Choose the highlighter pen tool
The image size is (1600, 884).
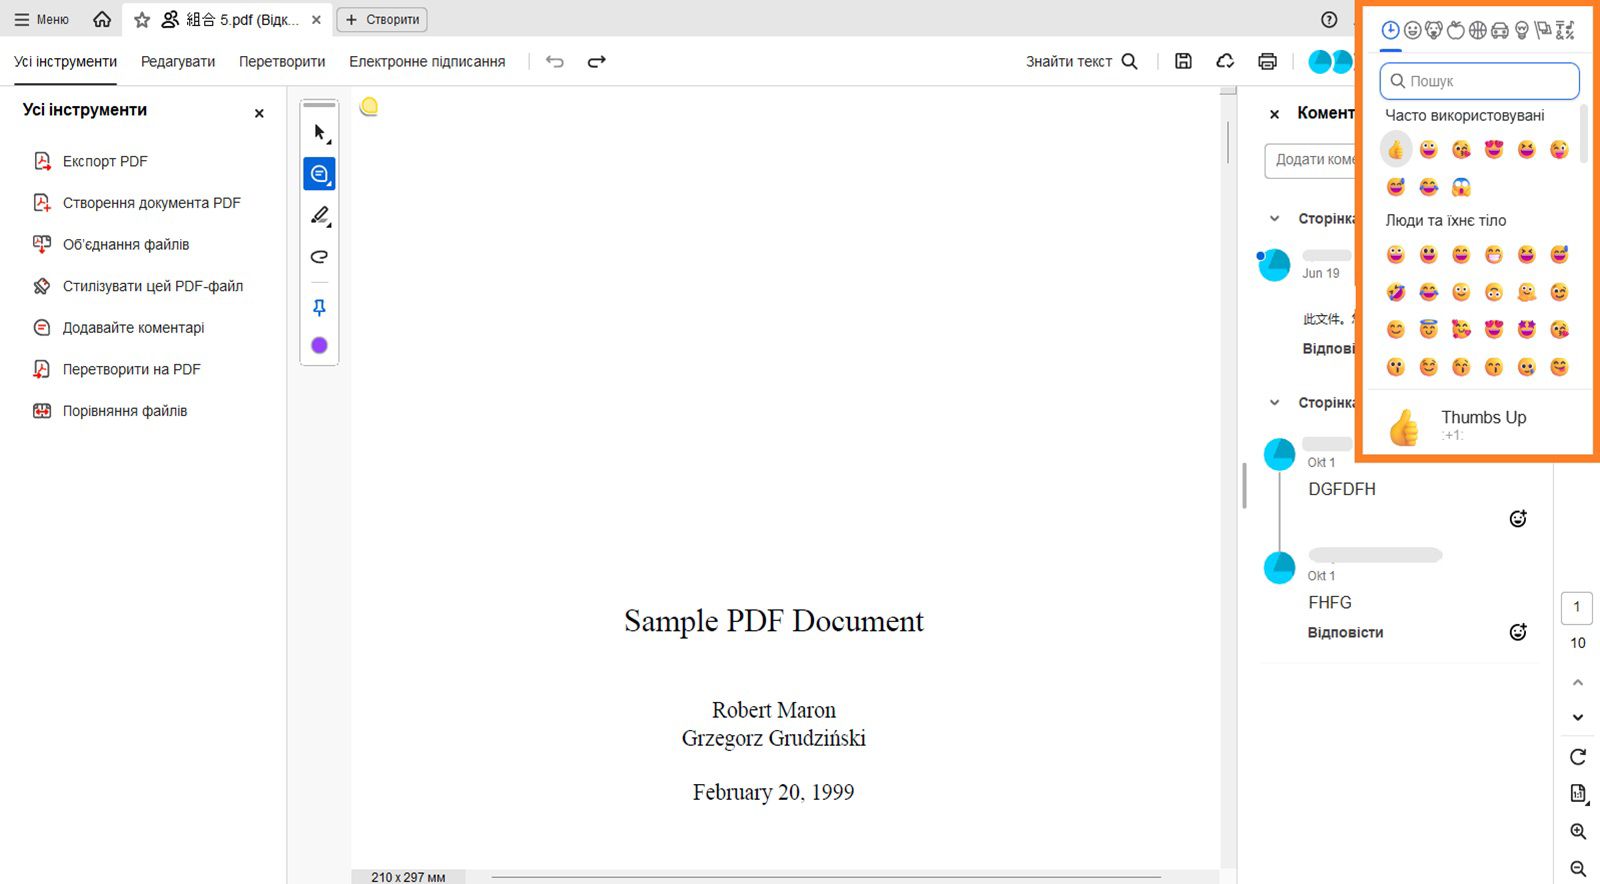(319, 215)
